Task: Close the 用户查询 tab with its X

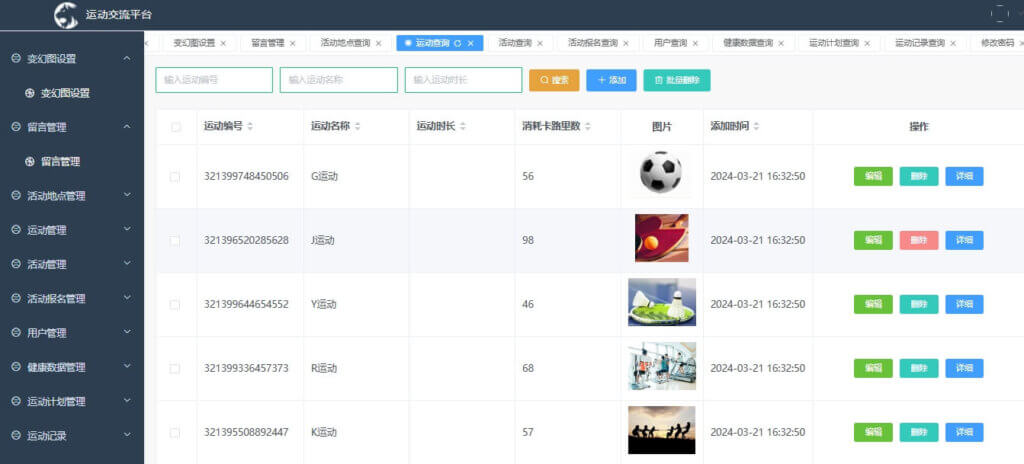Action: coord(696,43)
